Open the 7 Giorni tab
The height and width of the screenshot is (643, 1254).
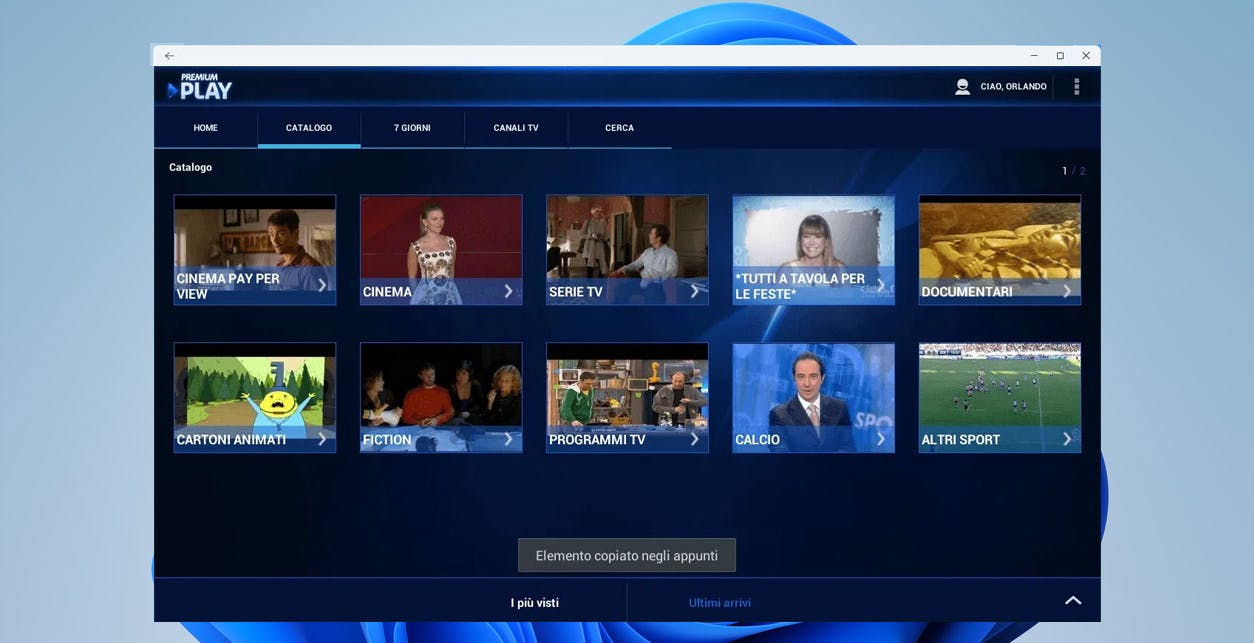[412, 128]
